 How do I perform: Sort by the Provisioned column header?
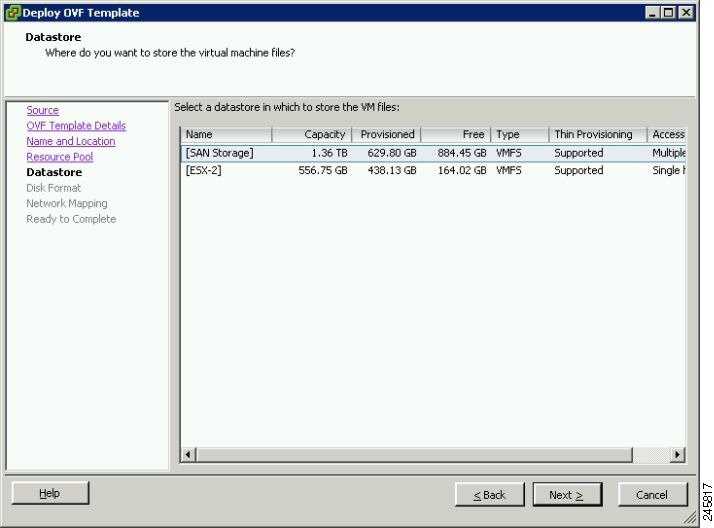pos(387,134)
